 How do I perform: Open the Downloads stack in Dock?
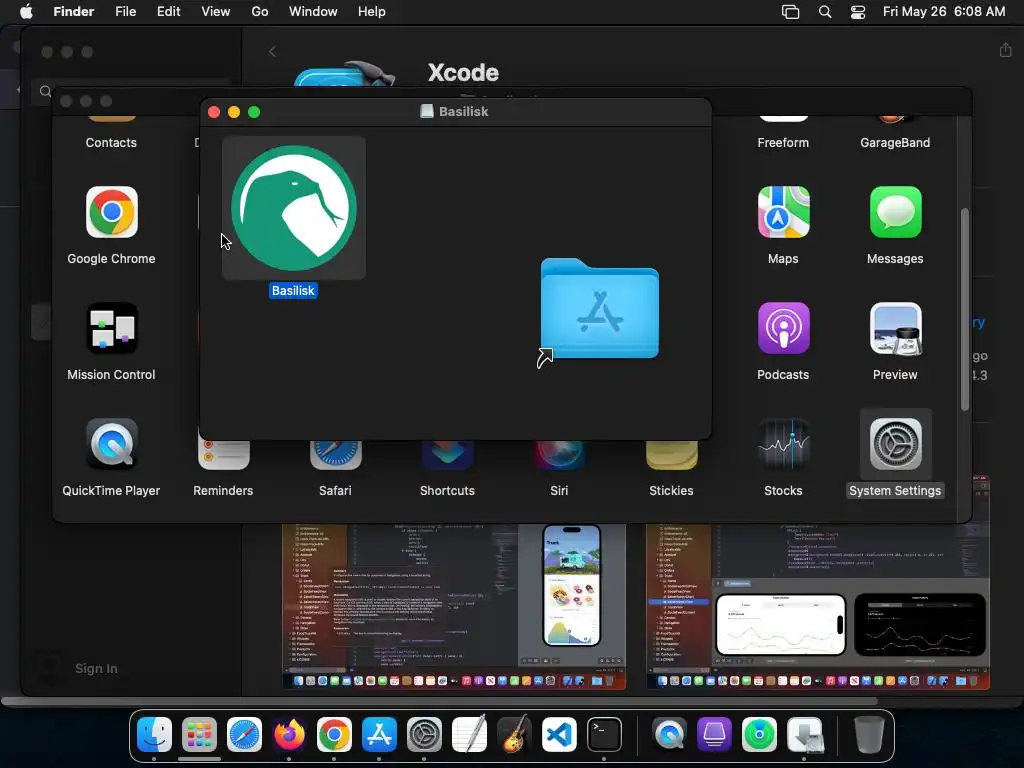(x=805, y=734)
